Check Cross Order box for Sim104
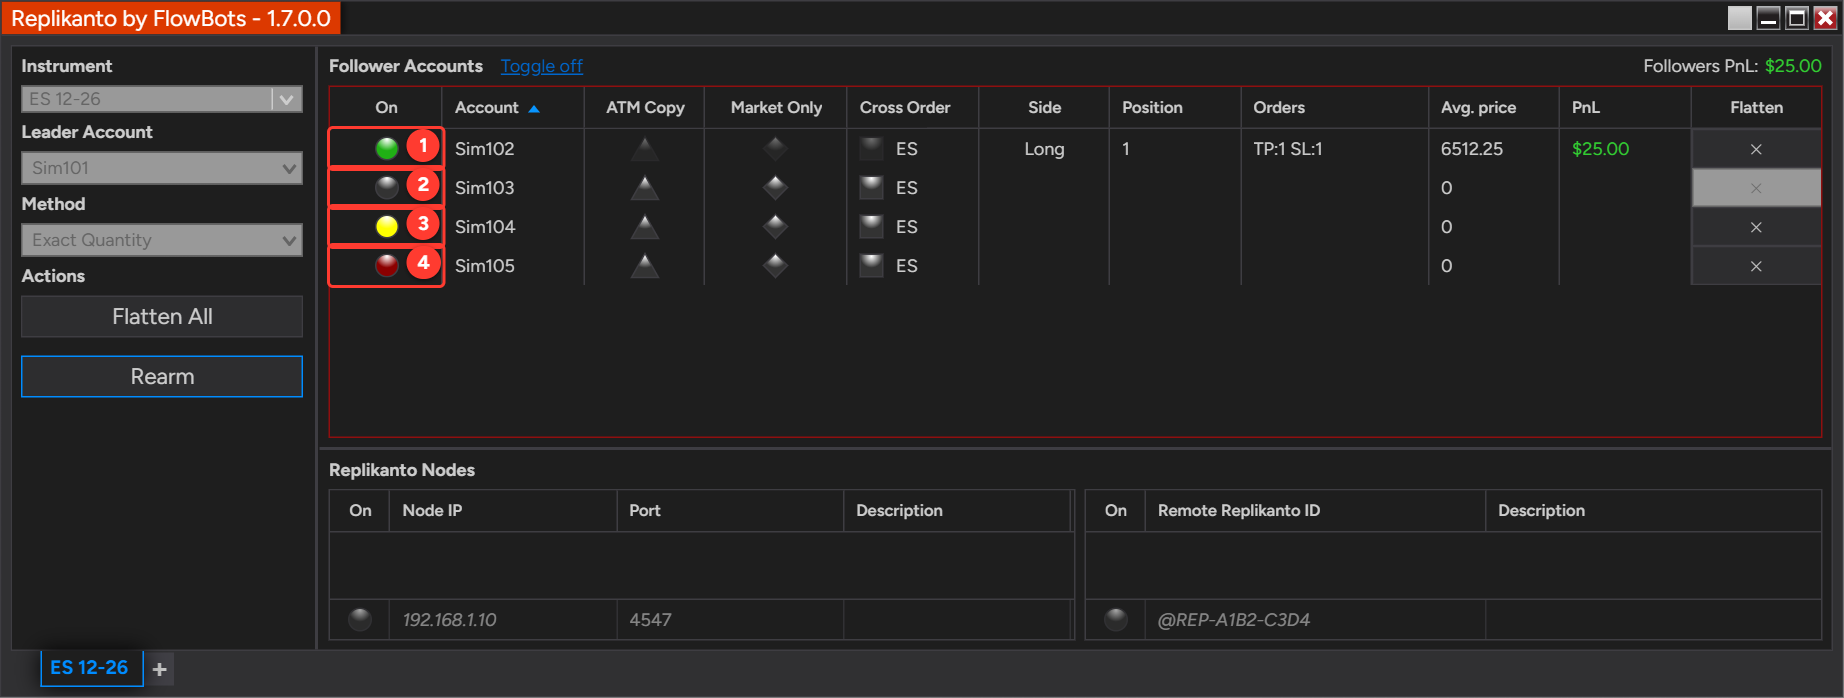The image size is (1844, 698). (872, 227)
